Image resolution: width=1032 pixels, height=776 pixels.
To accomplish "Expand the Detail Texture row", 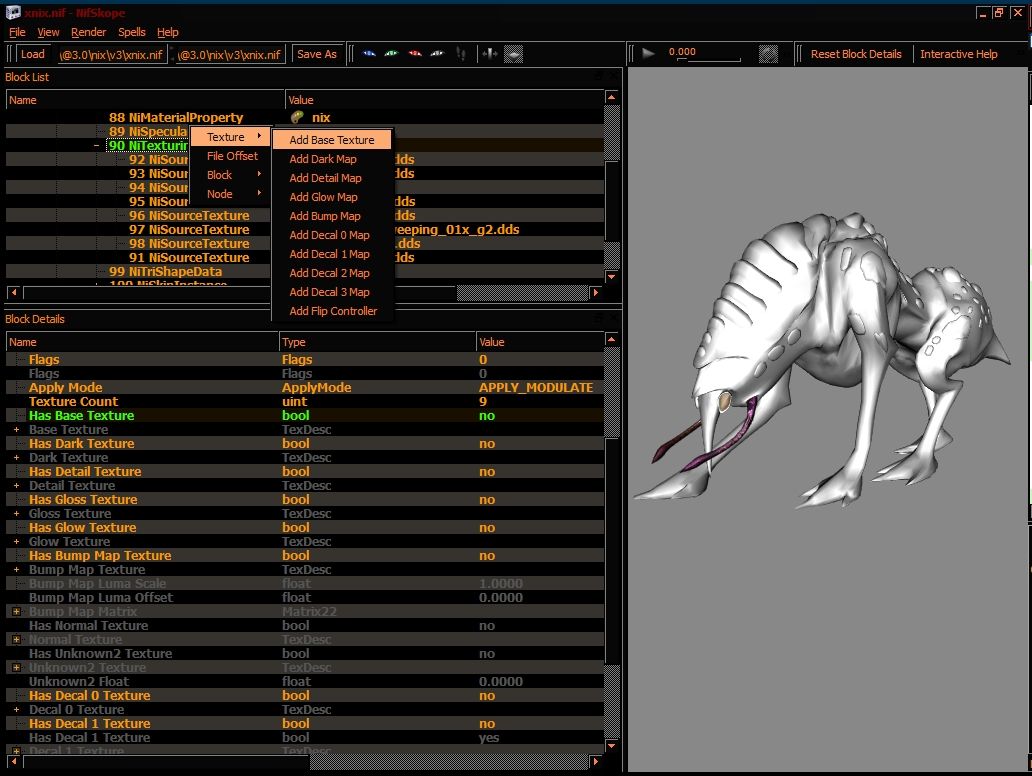I will 16,486.
